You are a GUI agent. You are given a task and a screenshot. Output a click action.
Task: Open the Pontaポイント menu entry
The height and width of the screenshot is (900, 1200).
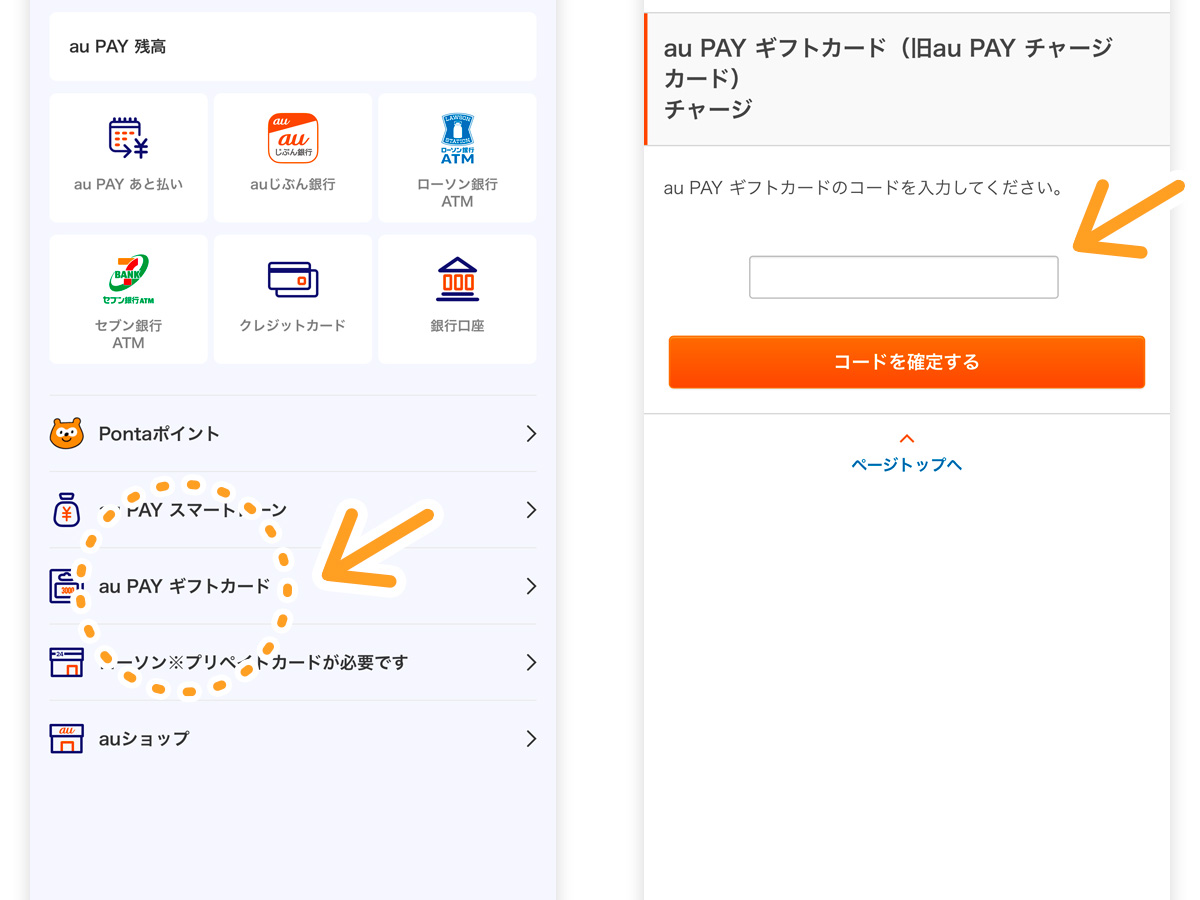(293, 434)
